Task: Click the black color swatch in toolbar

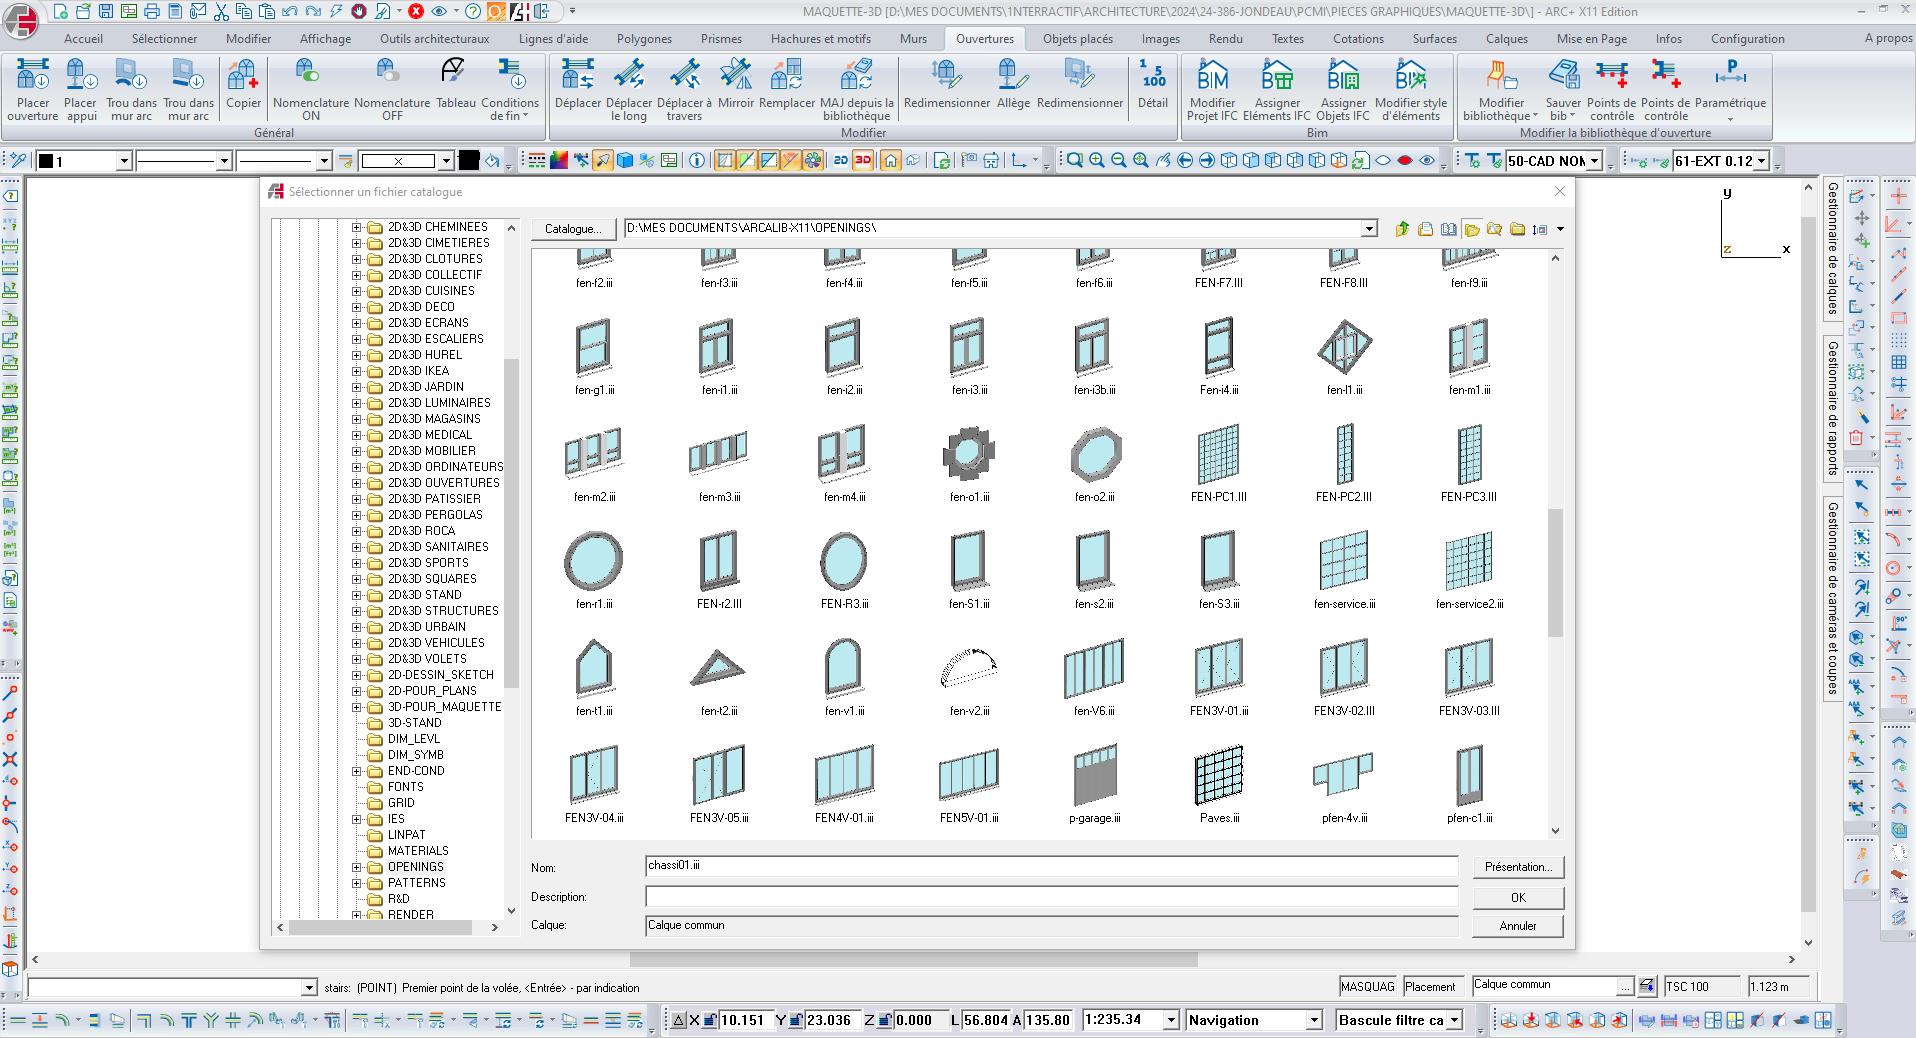Action: (x=468, y=160)
